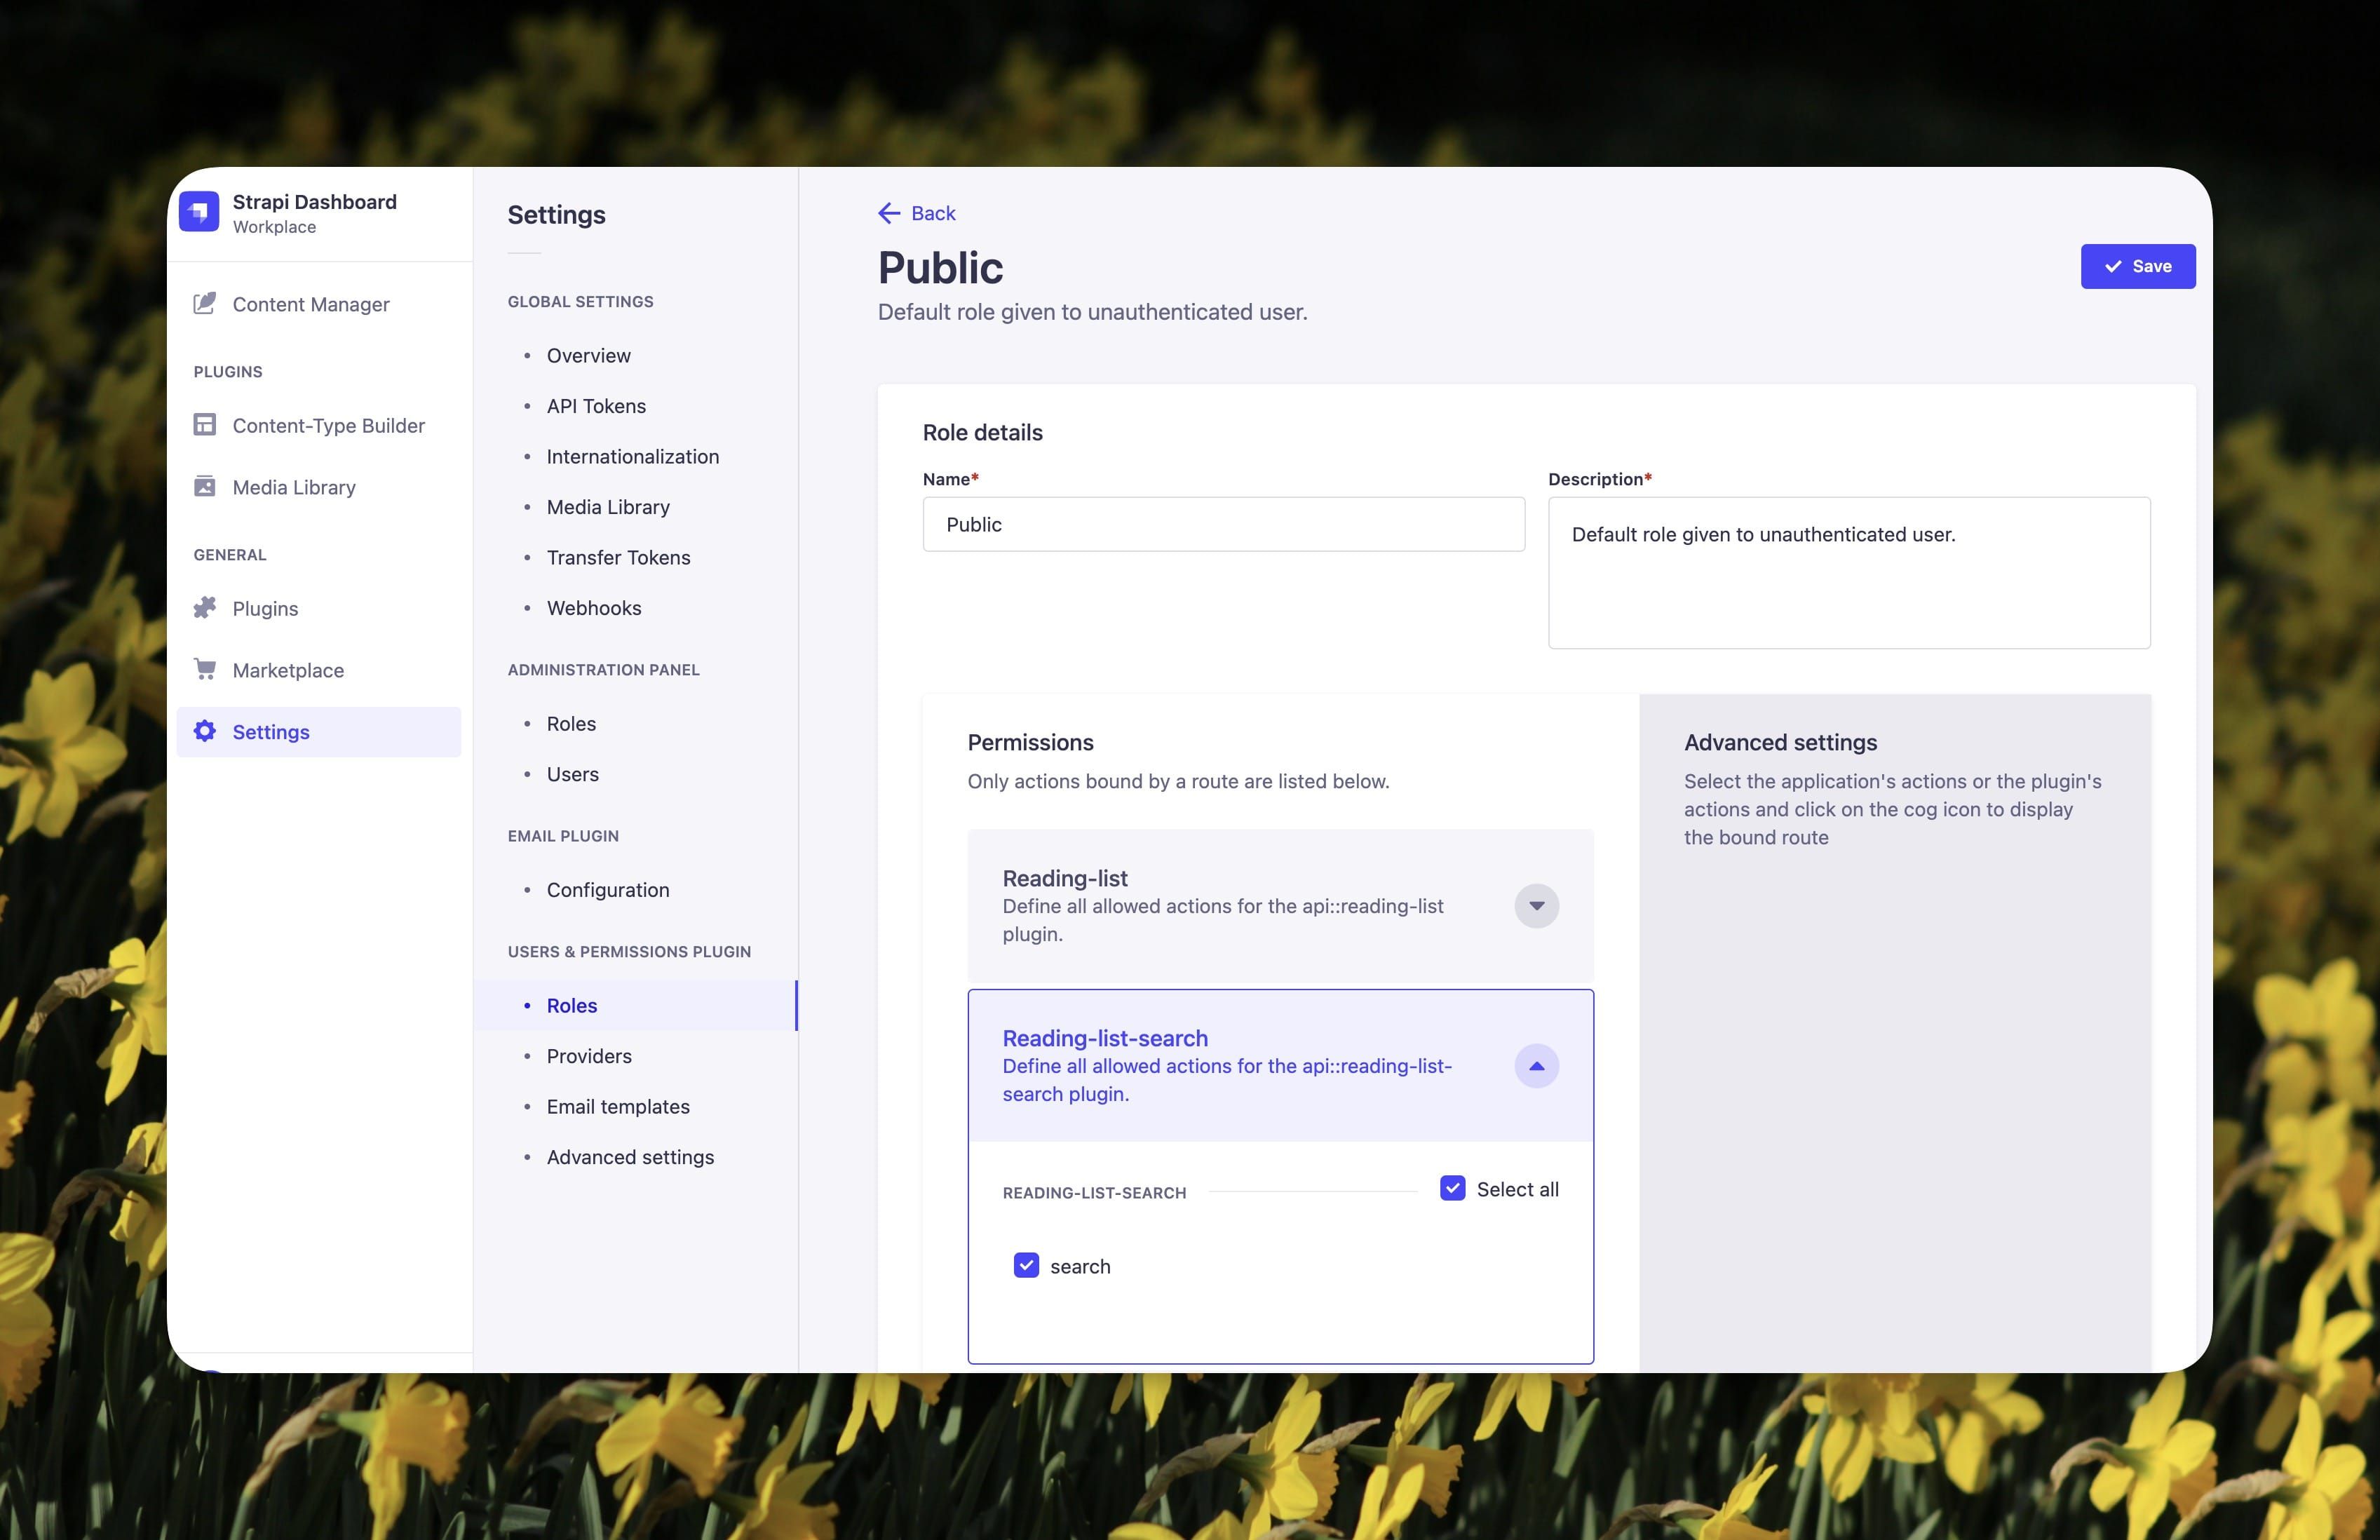Collapse the Reading-list-search section
The height and width of the screenshot is (1540, 2380).
coord(1536,1066)
